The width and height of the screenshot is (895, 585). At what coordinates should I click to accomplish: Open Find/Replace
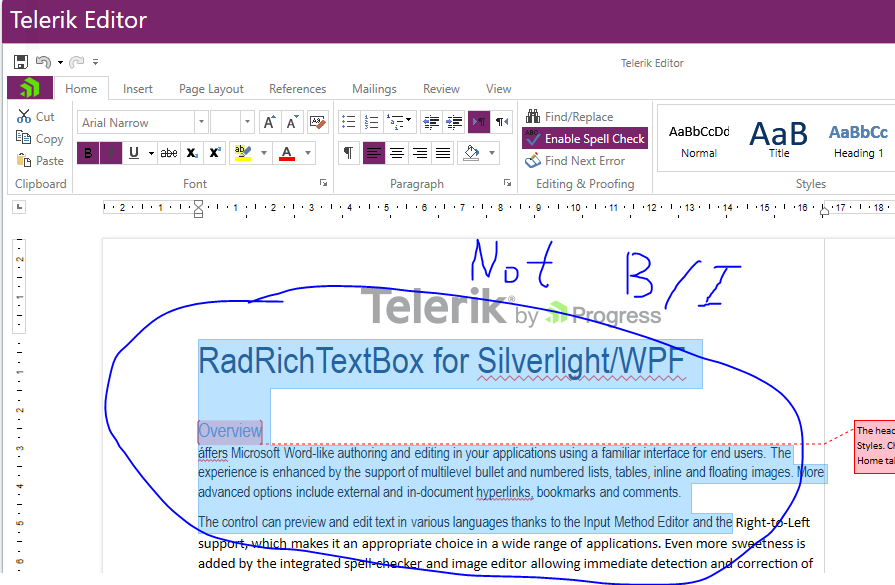570,116
